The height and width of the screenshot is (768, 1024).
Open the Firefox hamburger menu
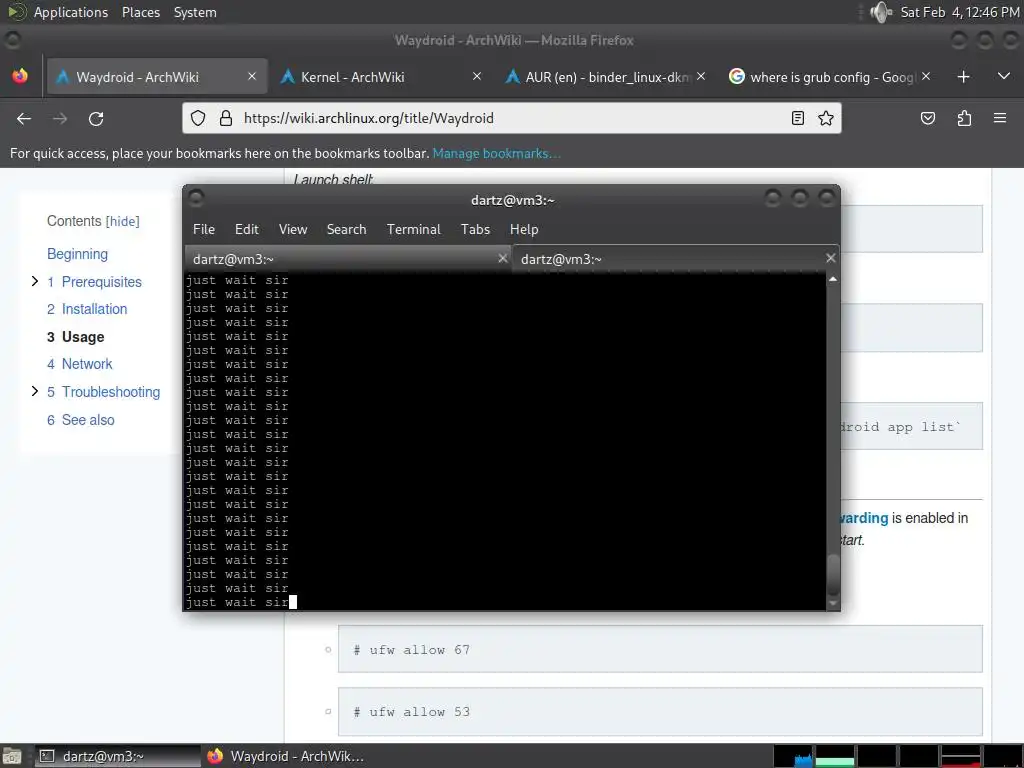coord(1000,118)
